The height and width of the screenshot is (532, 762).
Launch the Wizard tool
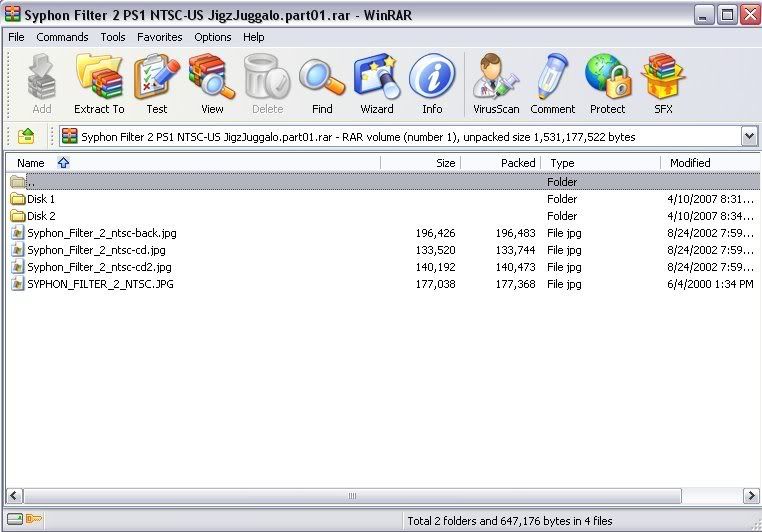coord(377,78)
